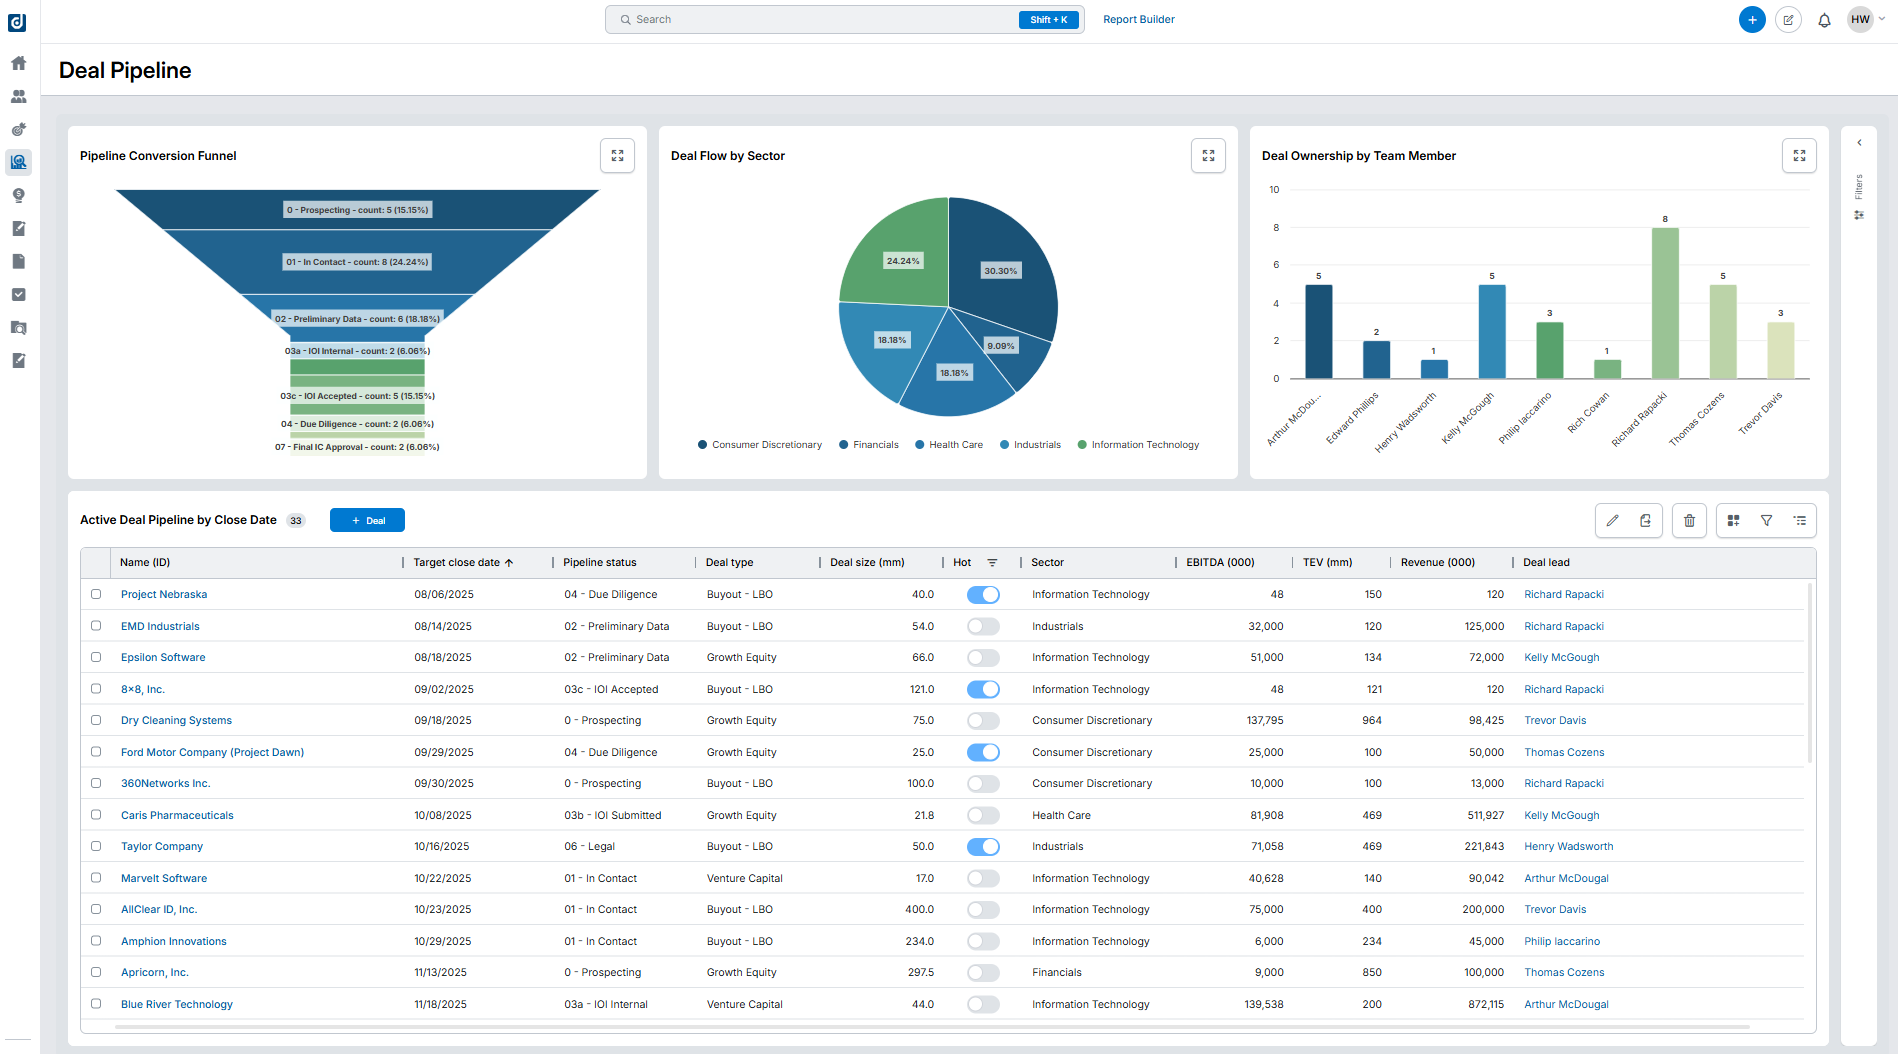Enable Hot toggle for EMD Industrials
Viewport: 1898px width, 1054px height.
[983, 626]
